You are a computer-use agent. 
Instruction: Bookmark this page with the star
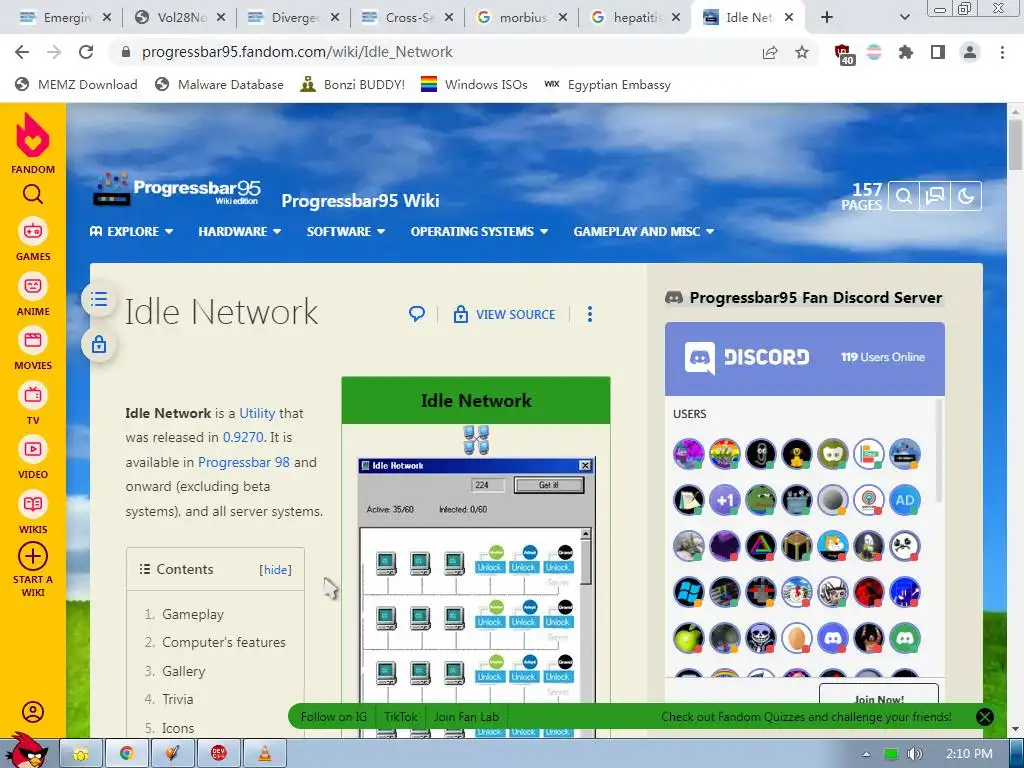coord(802,52)
